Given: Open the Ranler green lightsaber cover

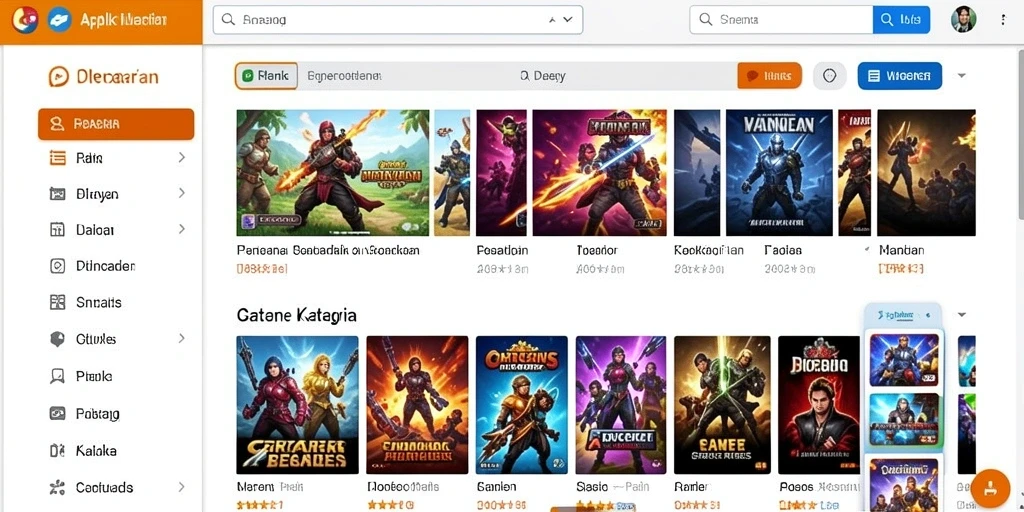Looking at the screenshot, I should pos(722,405).
